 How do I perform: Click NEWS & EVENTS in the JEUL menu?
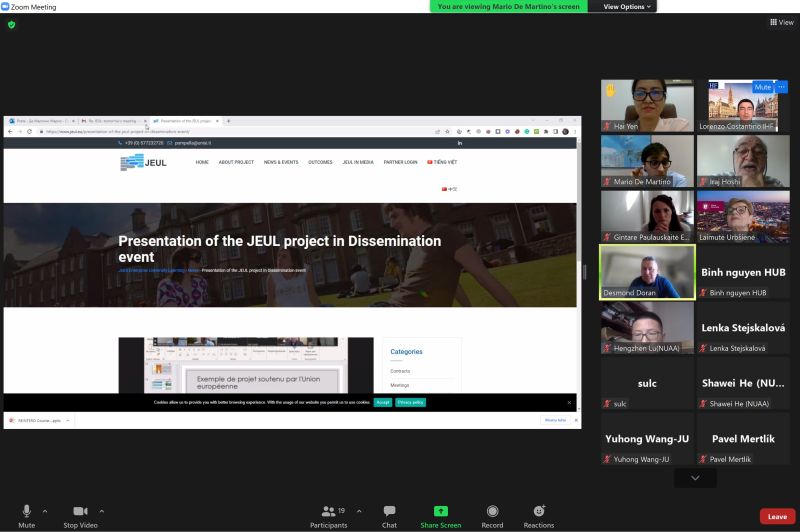click(x=281, y=162)
